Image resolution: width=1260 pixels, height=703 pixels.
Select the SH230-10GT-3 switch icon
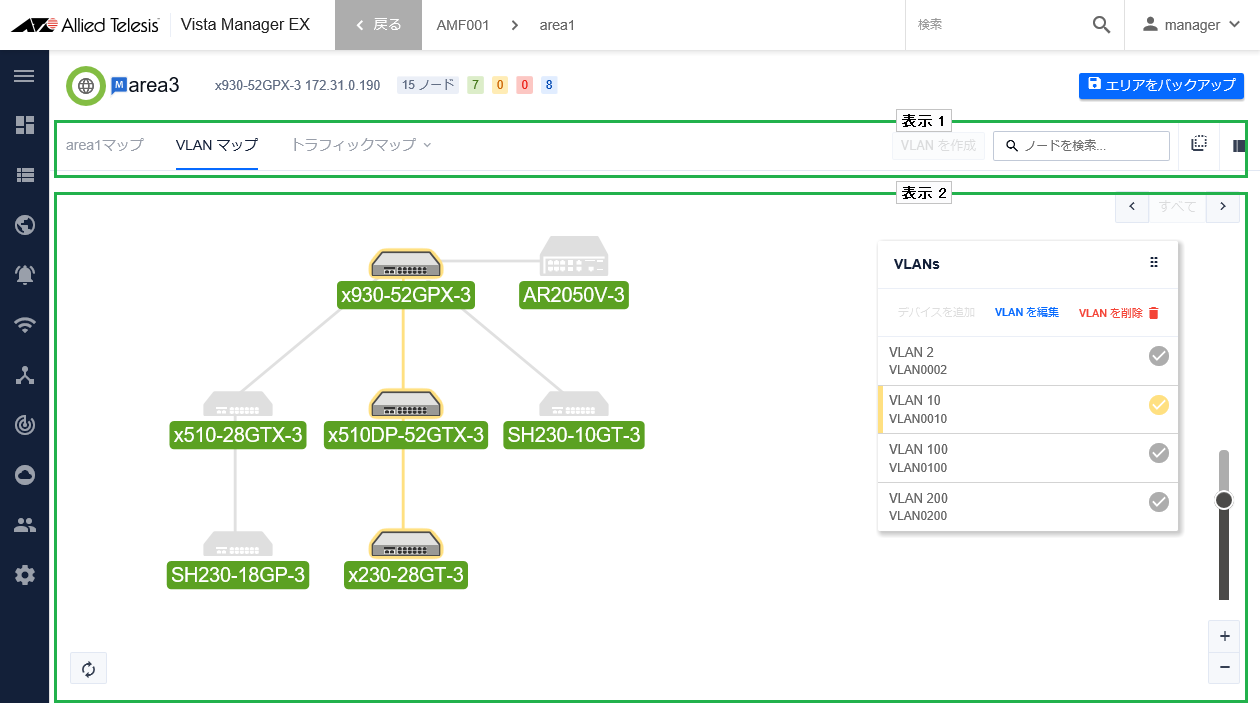[x=574, y=404]
